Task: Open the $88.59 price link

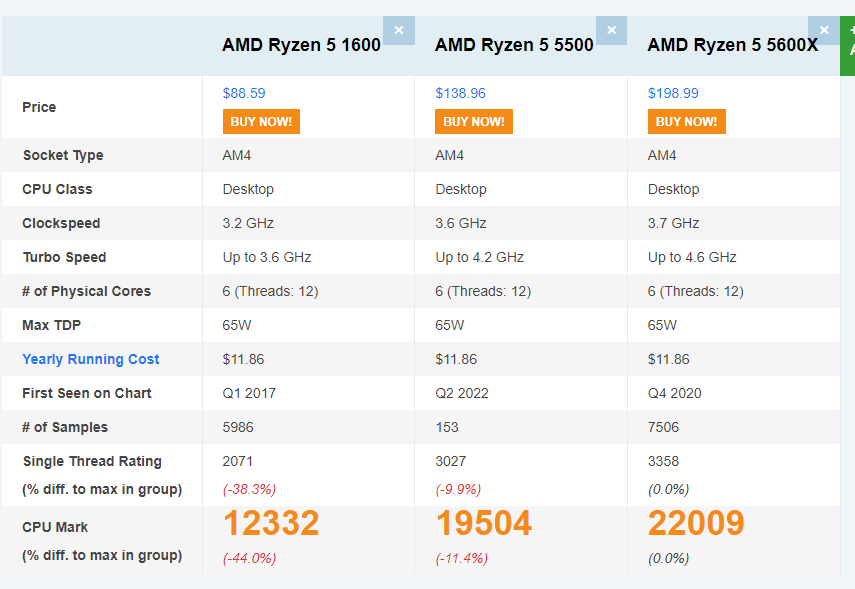Action: click(x=244, y=93)
